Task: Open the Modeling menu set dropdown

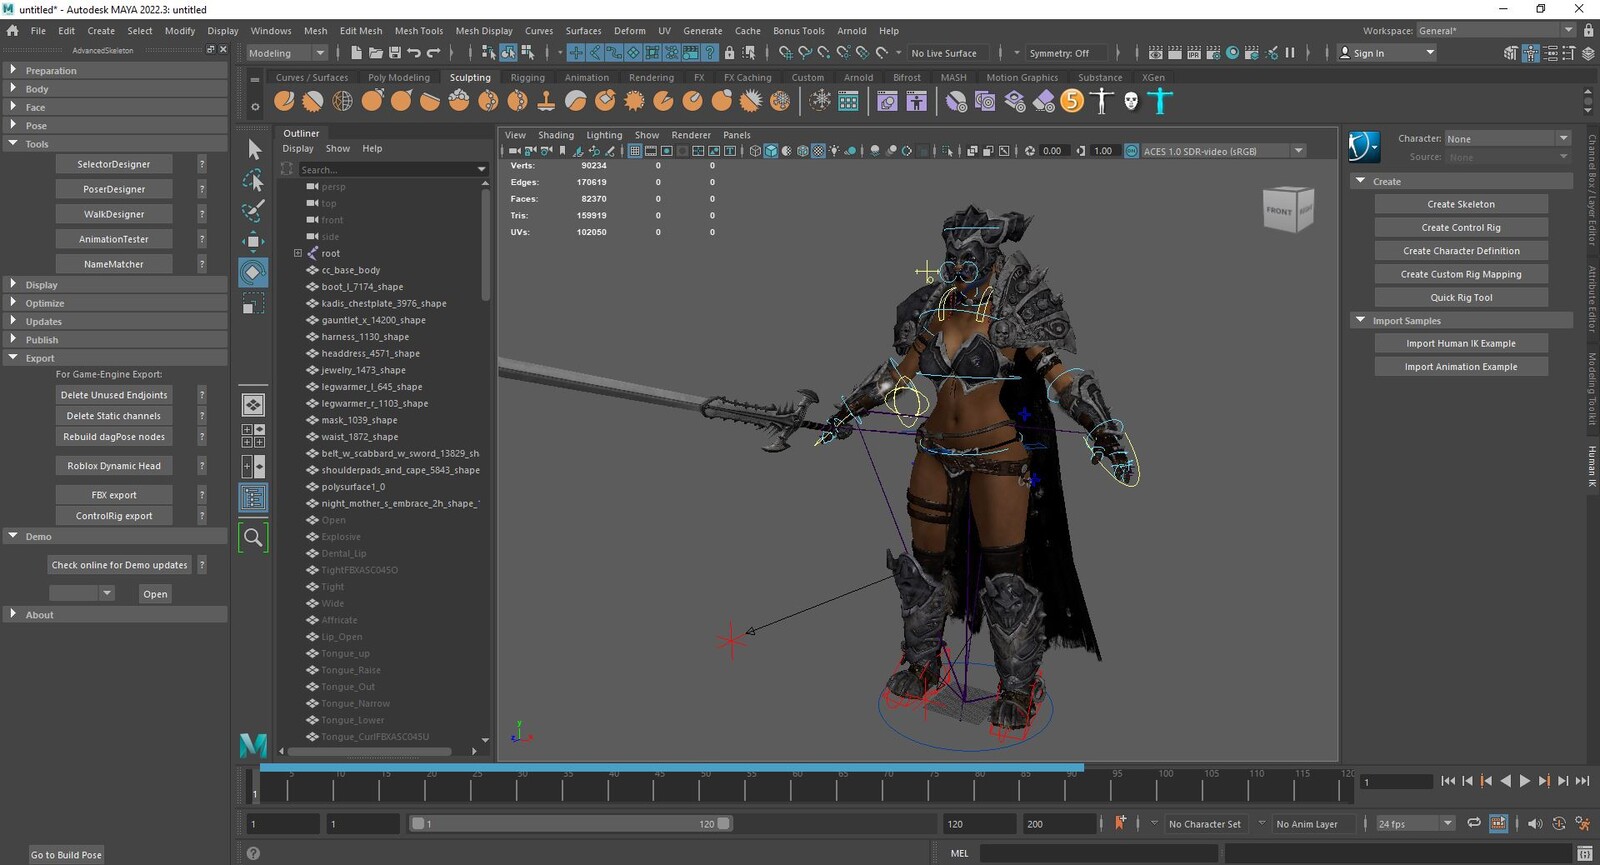Action: [286, 53]
